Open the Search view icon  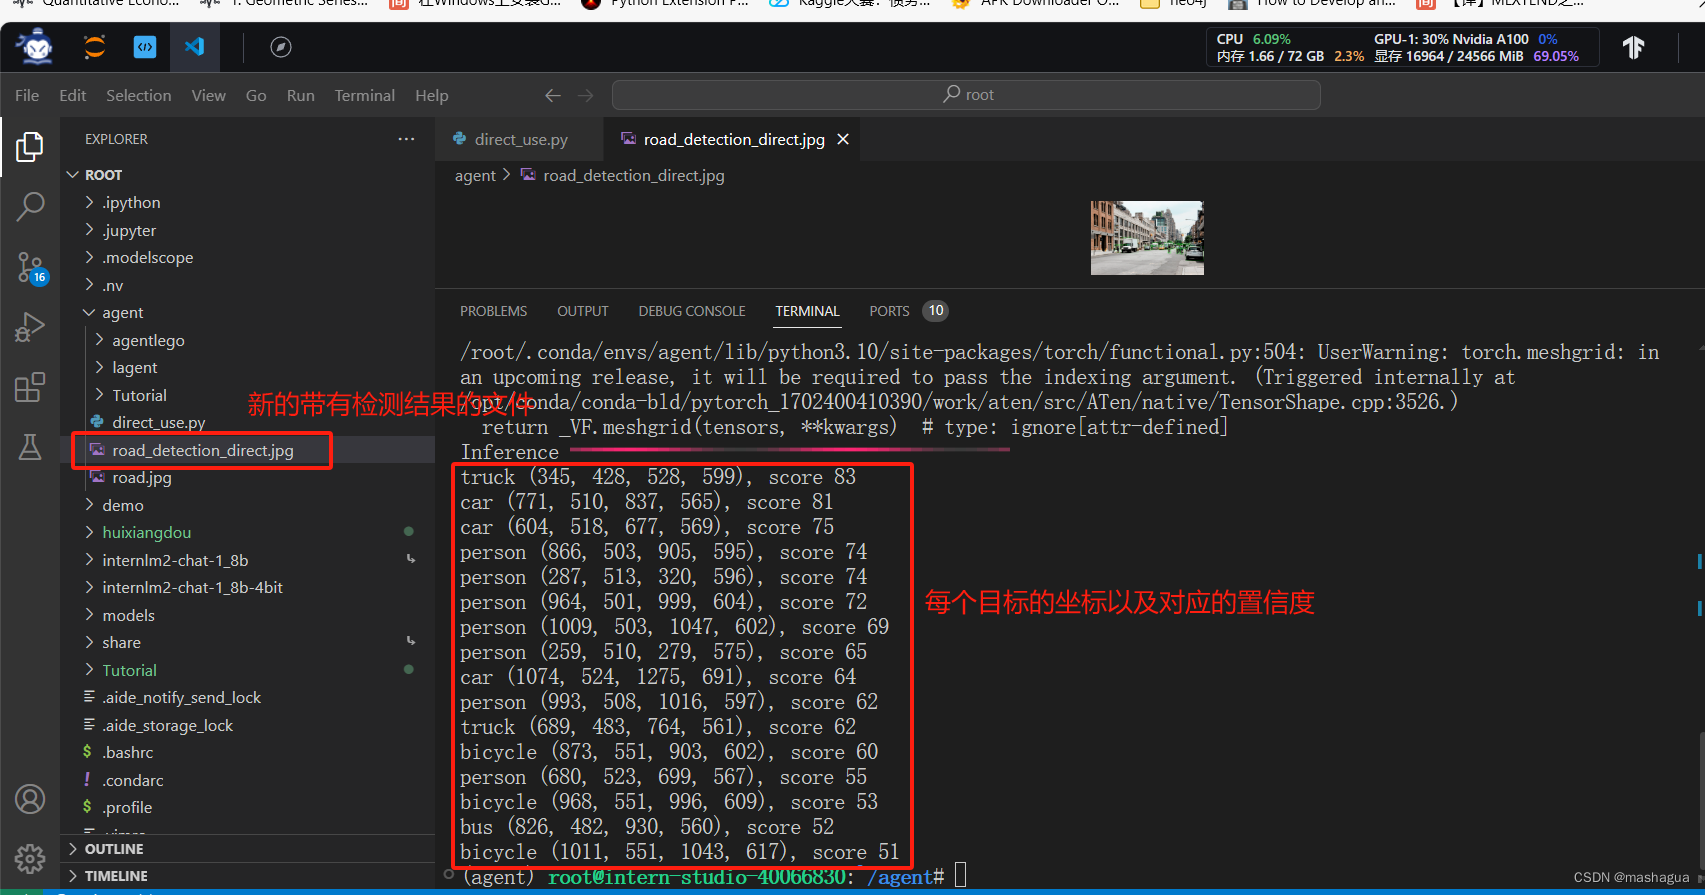(x=30, y=207)
